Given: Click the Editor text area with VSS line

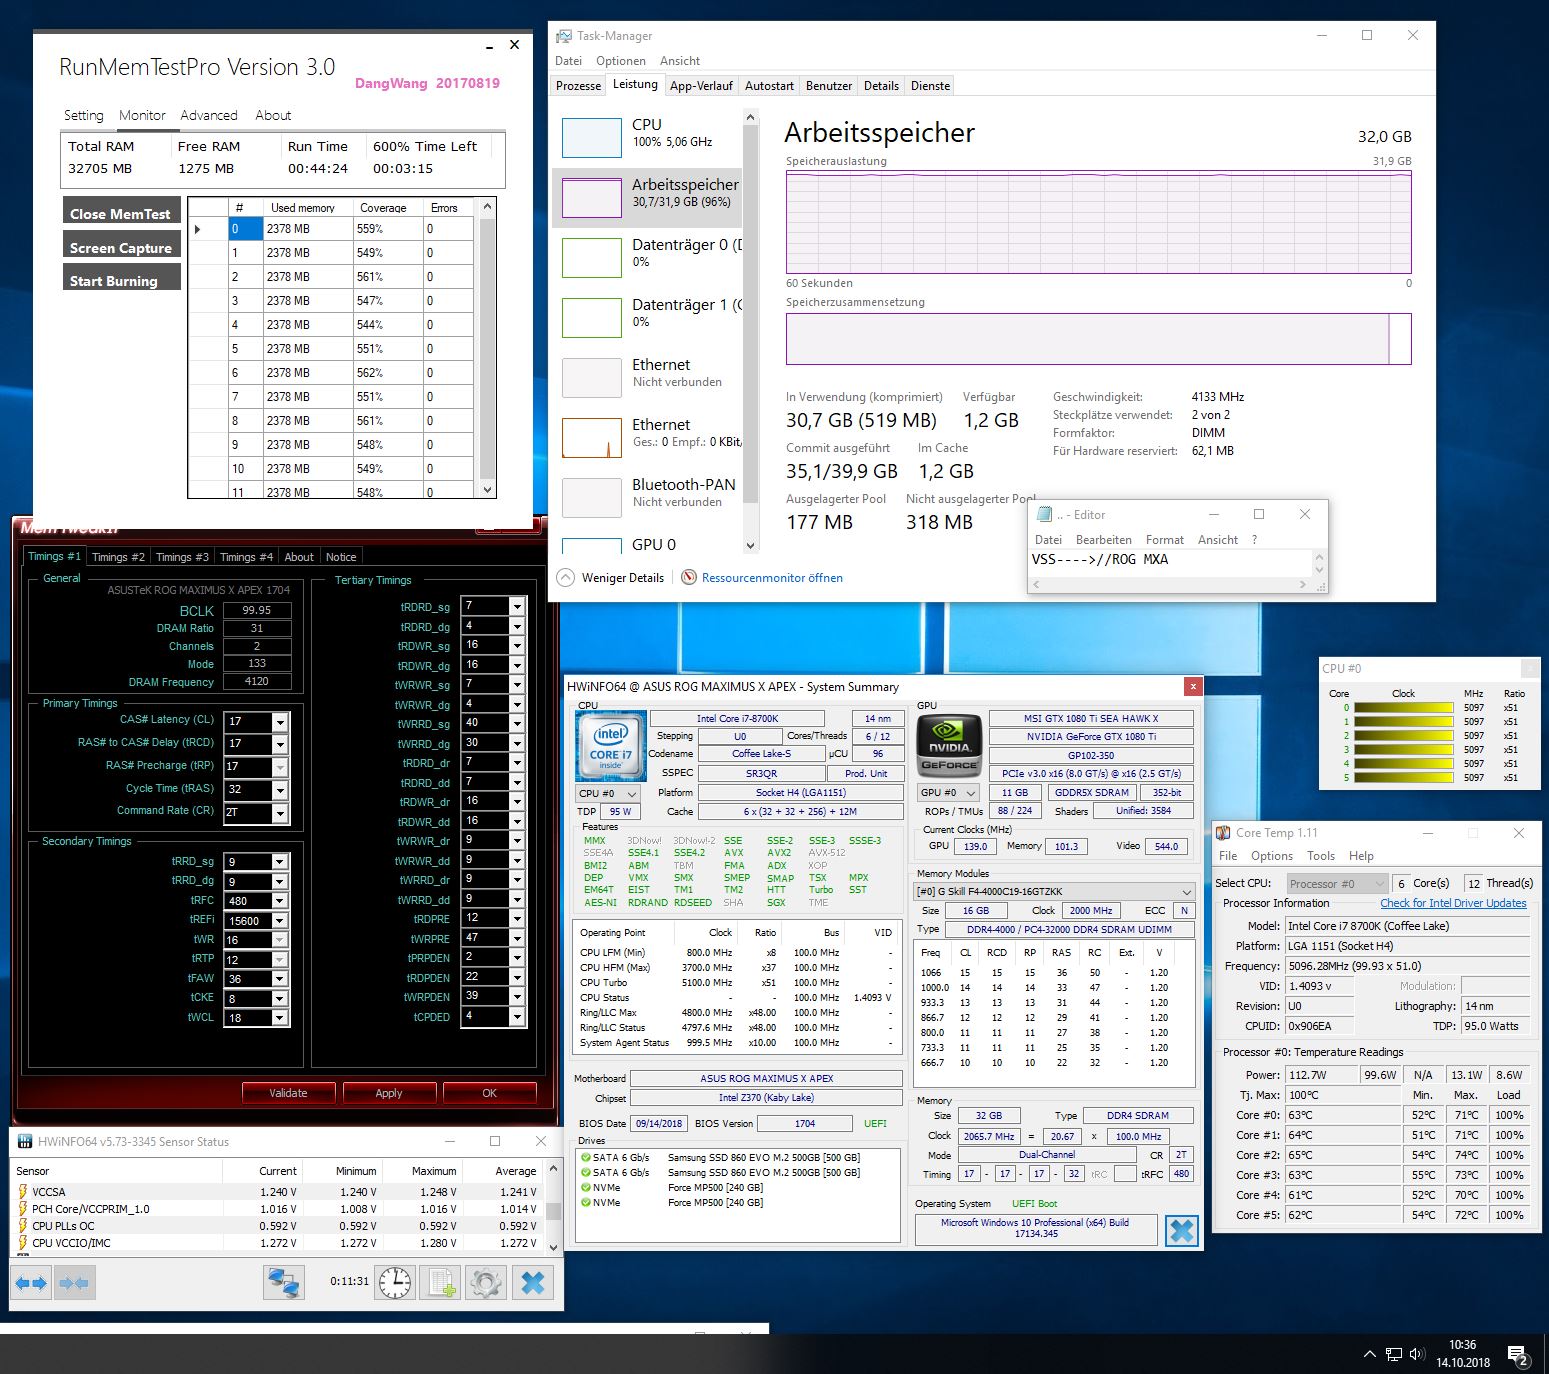Looking at the screenshot, I should [x=1170, y=561].
